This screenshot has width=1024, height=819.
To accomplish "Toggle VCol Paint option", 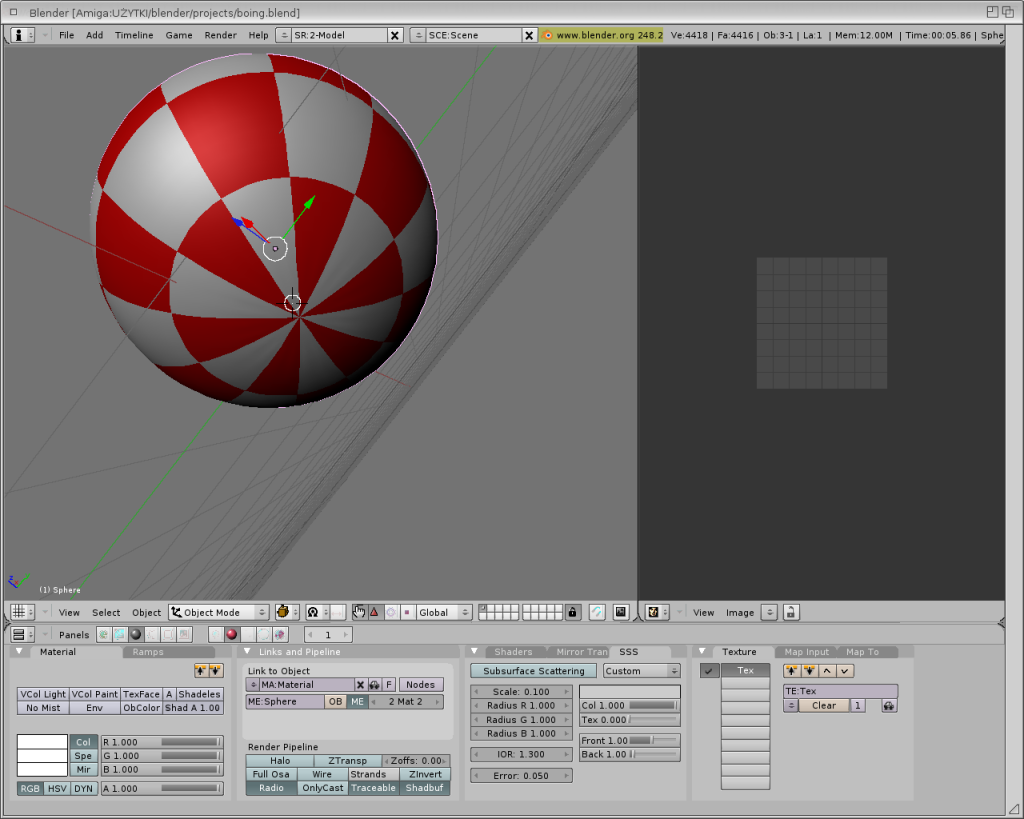I will click(x=95, y=694).
